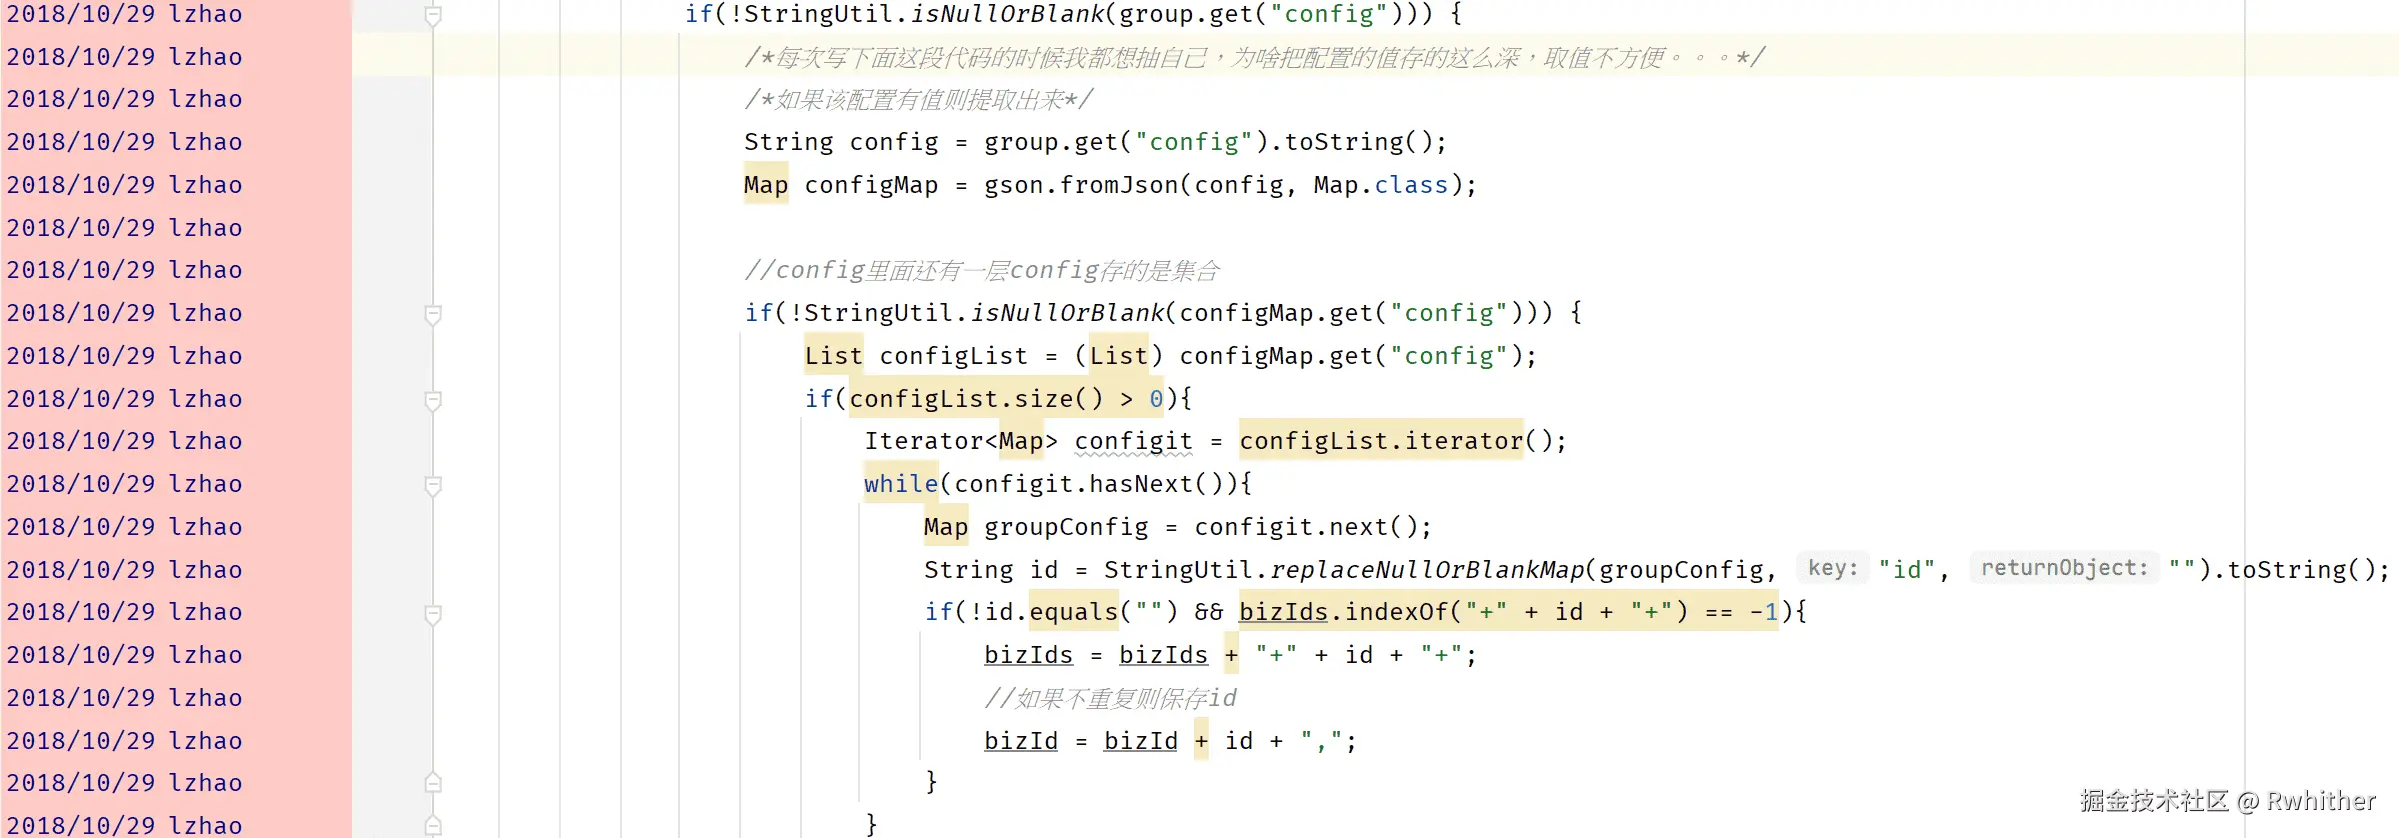The image size is (2399, 838).
Task: Click the replaceNullOrBlankMap method name
Action: [1427, 570]
